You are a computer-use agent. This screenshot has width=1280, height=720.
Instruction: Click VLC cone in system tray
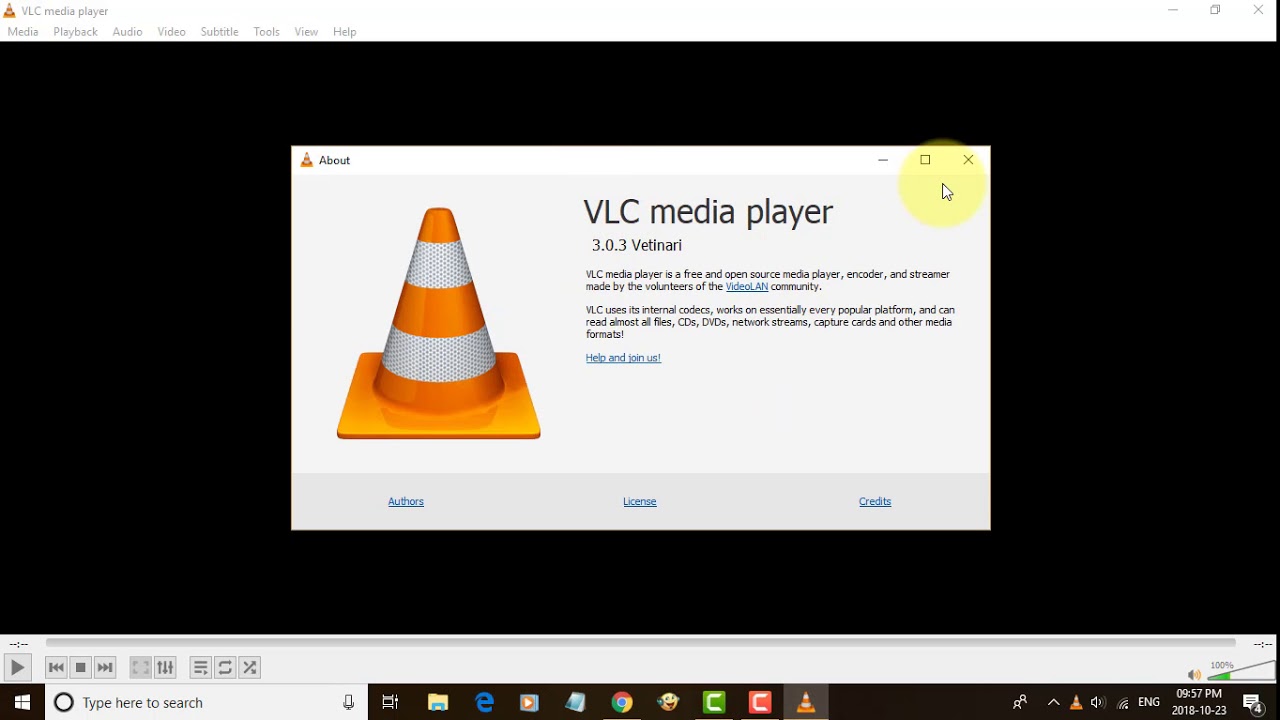1076,703
